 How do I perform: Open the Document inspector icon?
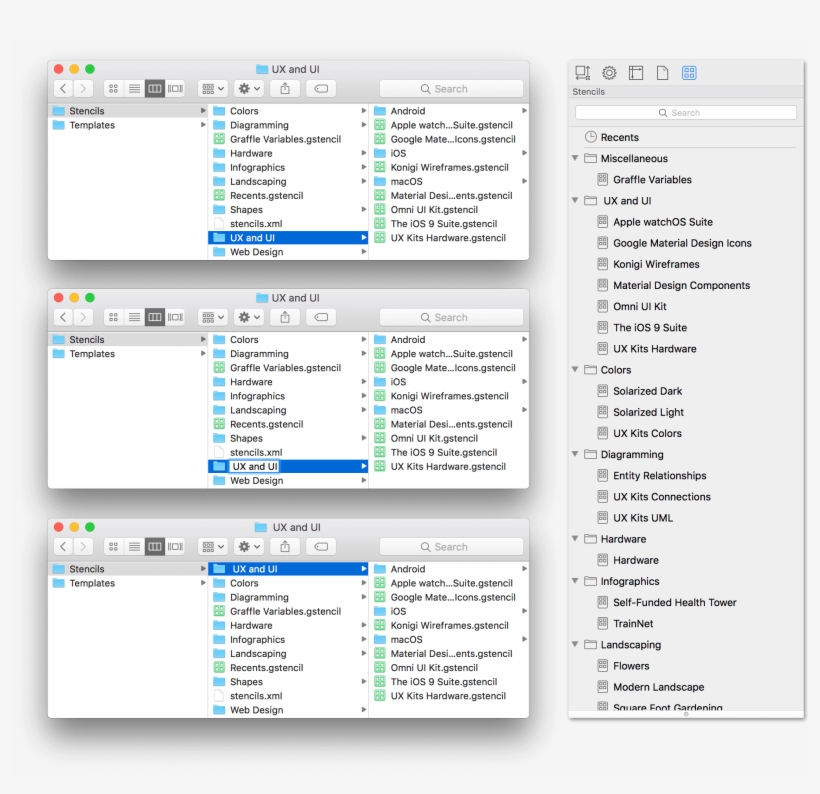click(x=662, y=73)
